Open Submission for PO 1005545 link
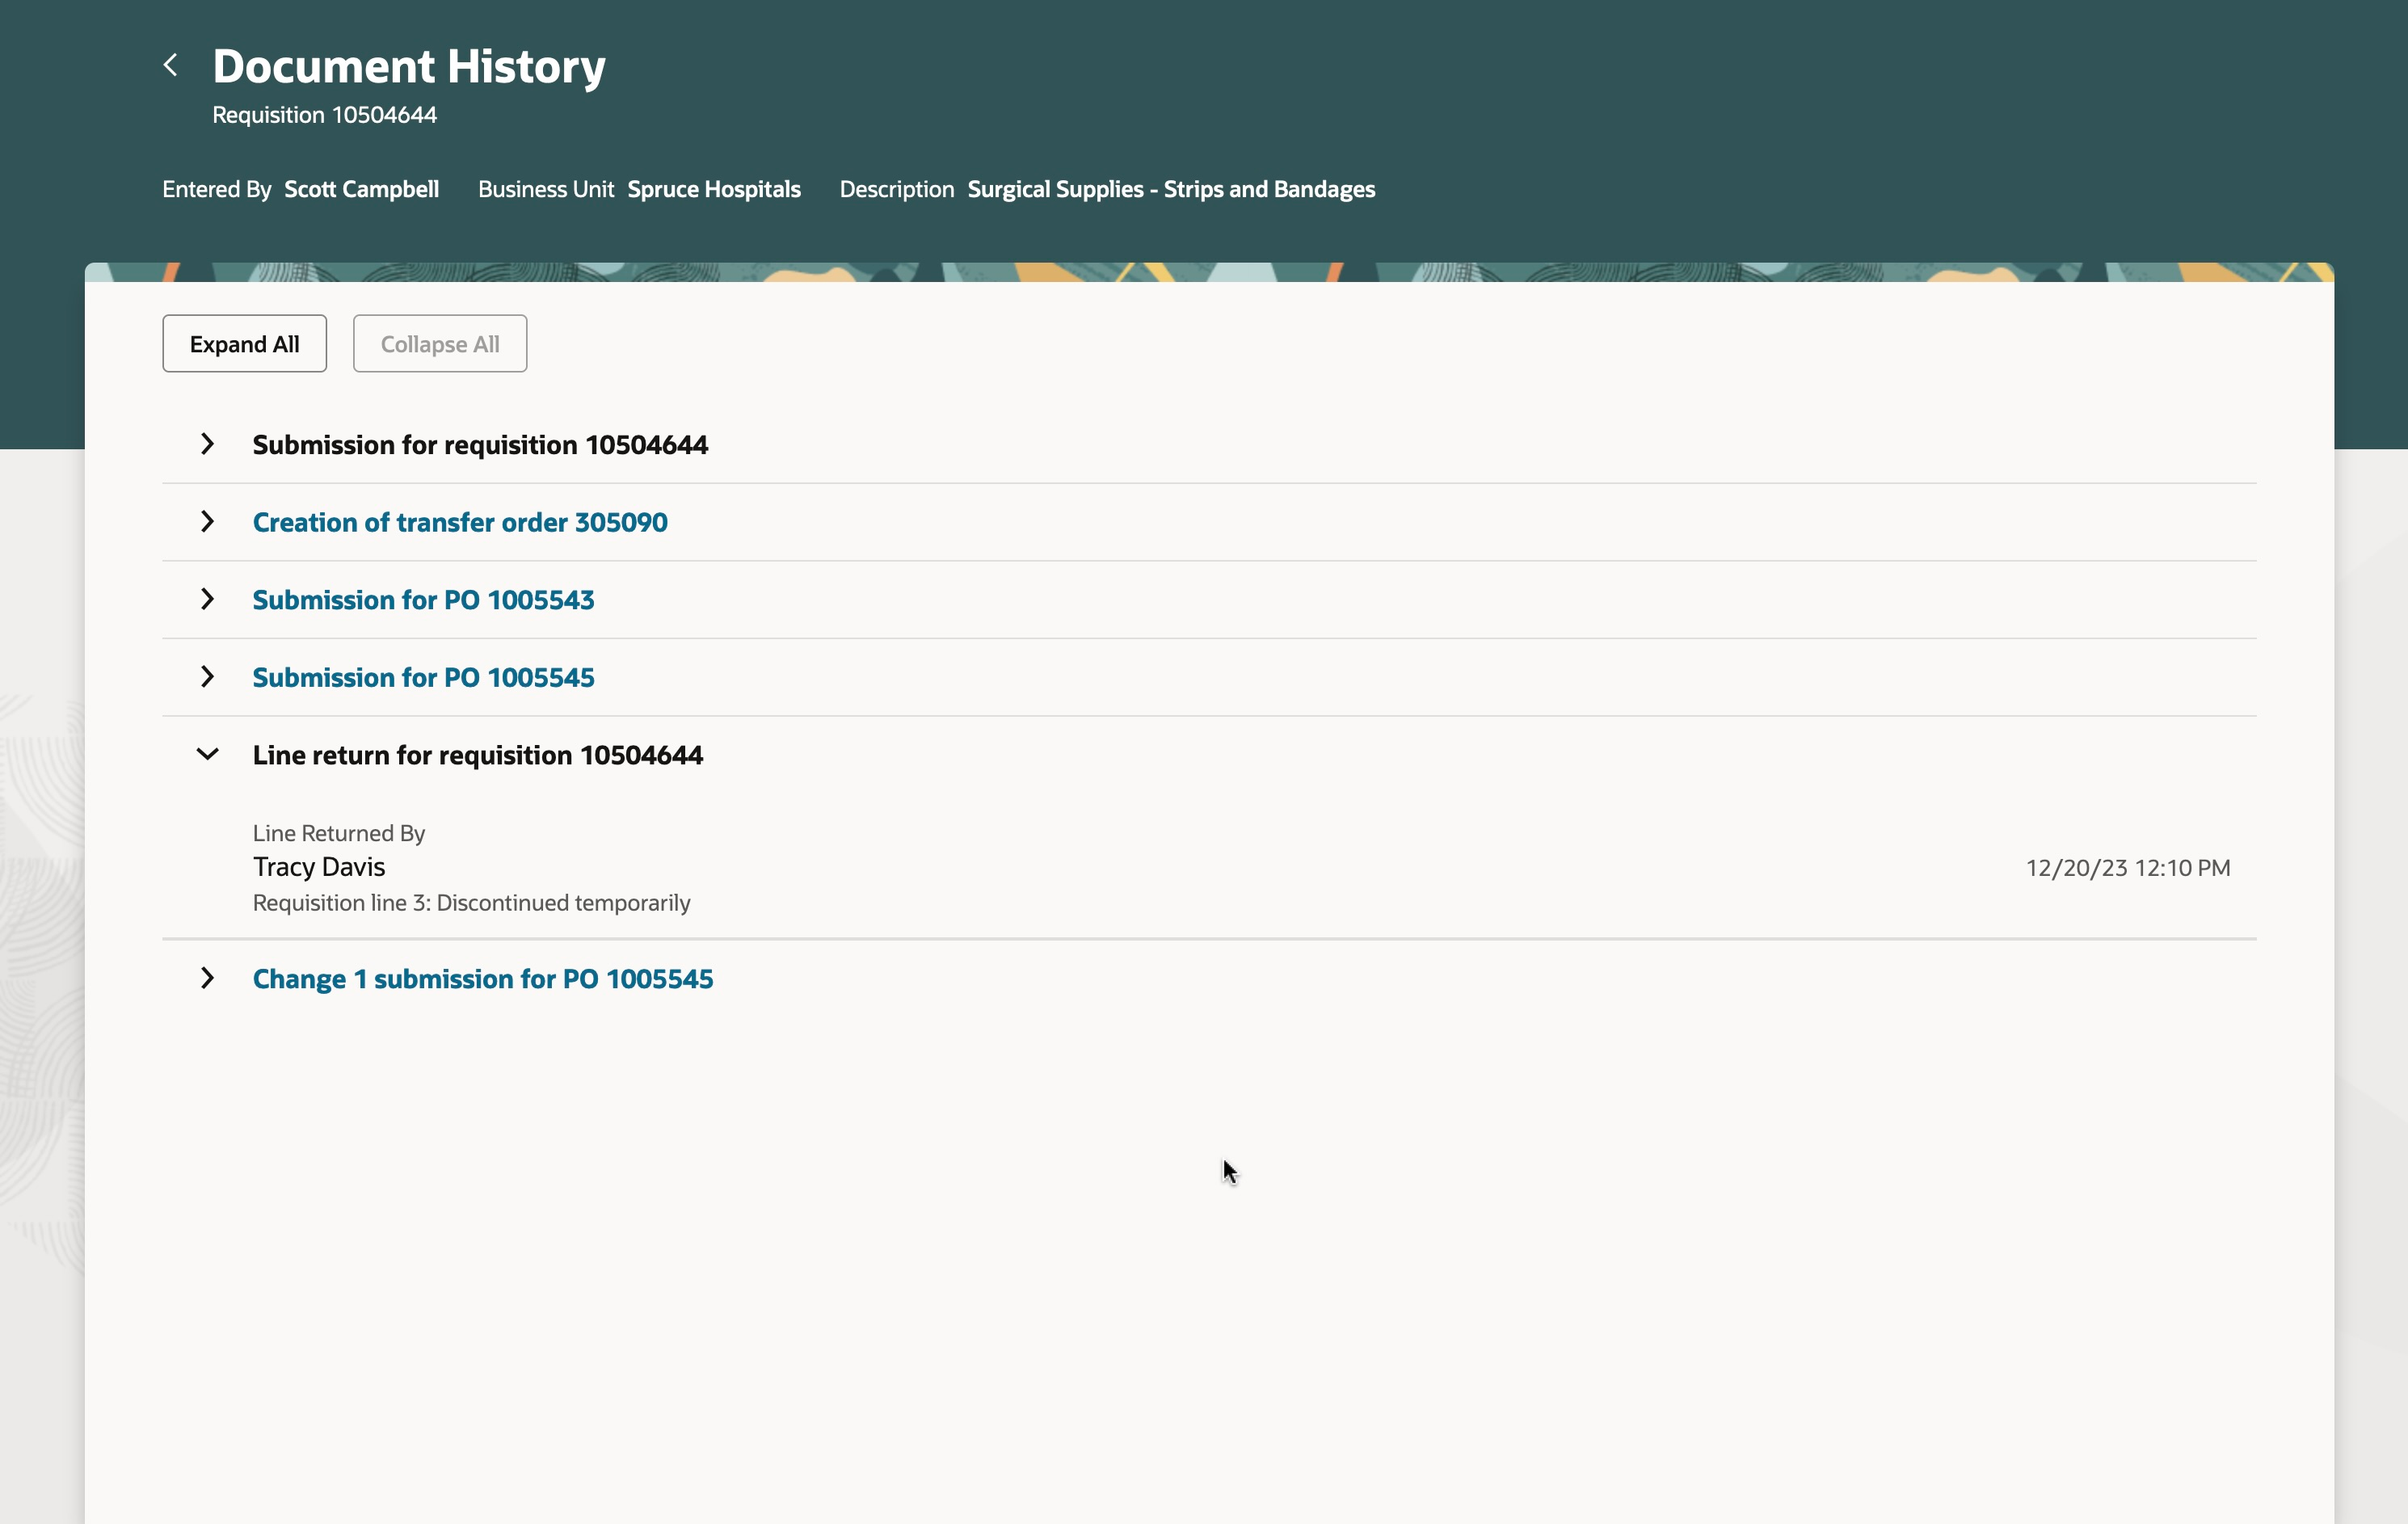2408x1524 pixels. pyautogui.click(x=423, y=677)
